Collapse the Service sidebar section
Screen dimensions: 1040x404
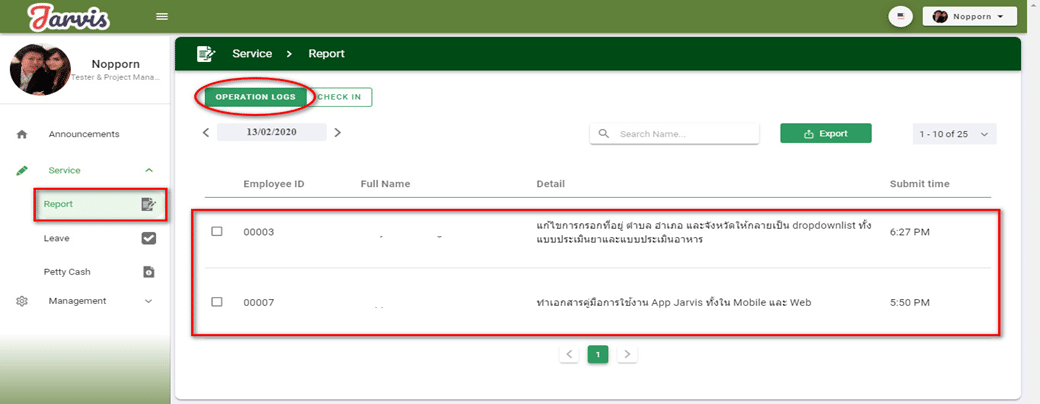tap(149, 170)
